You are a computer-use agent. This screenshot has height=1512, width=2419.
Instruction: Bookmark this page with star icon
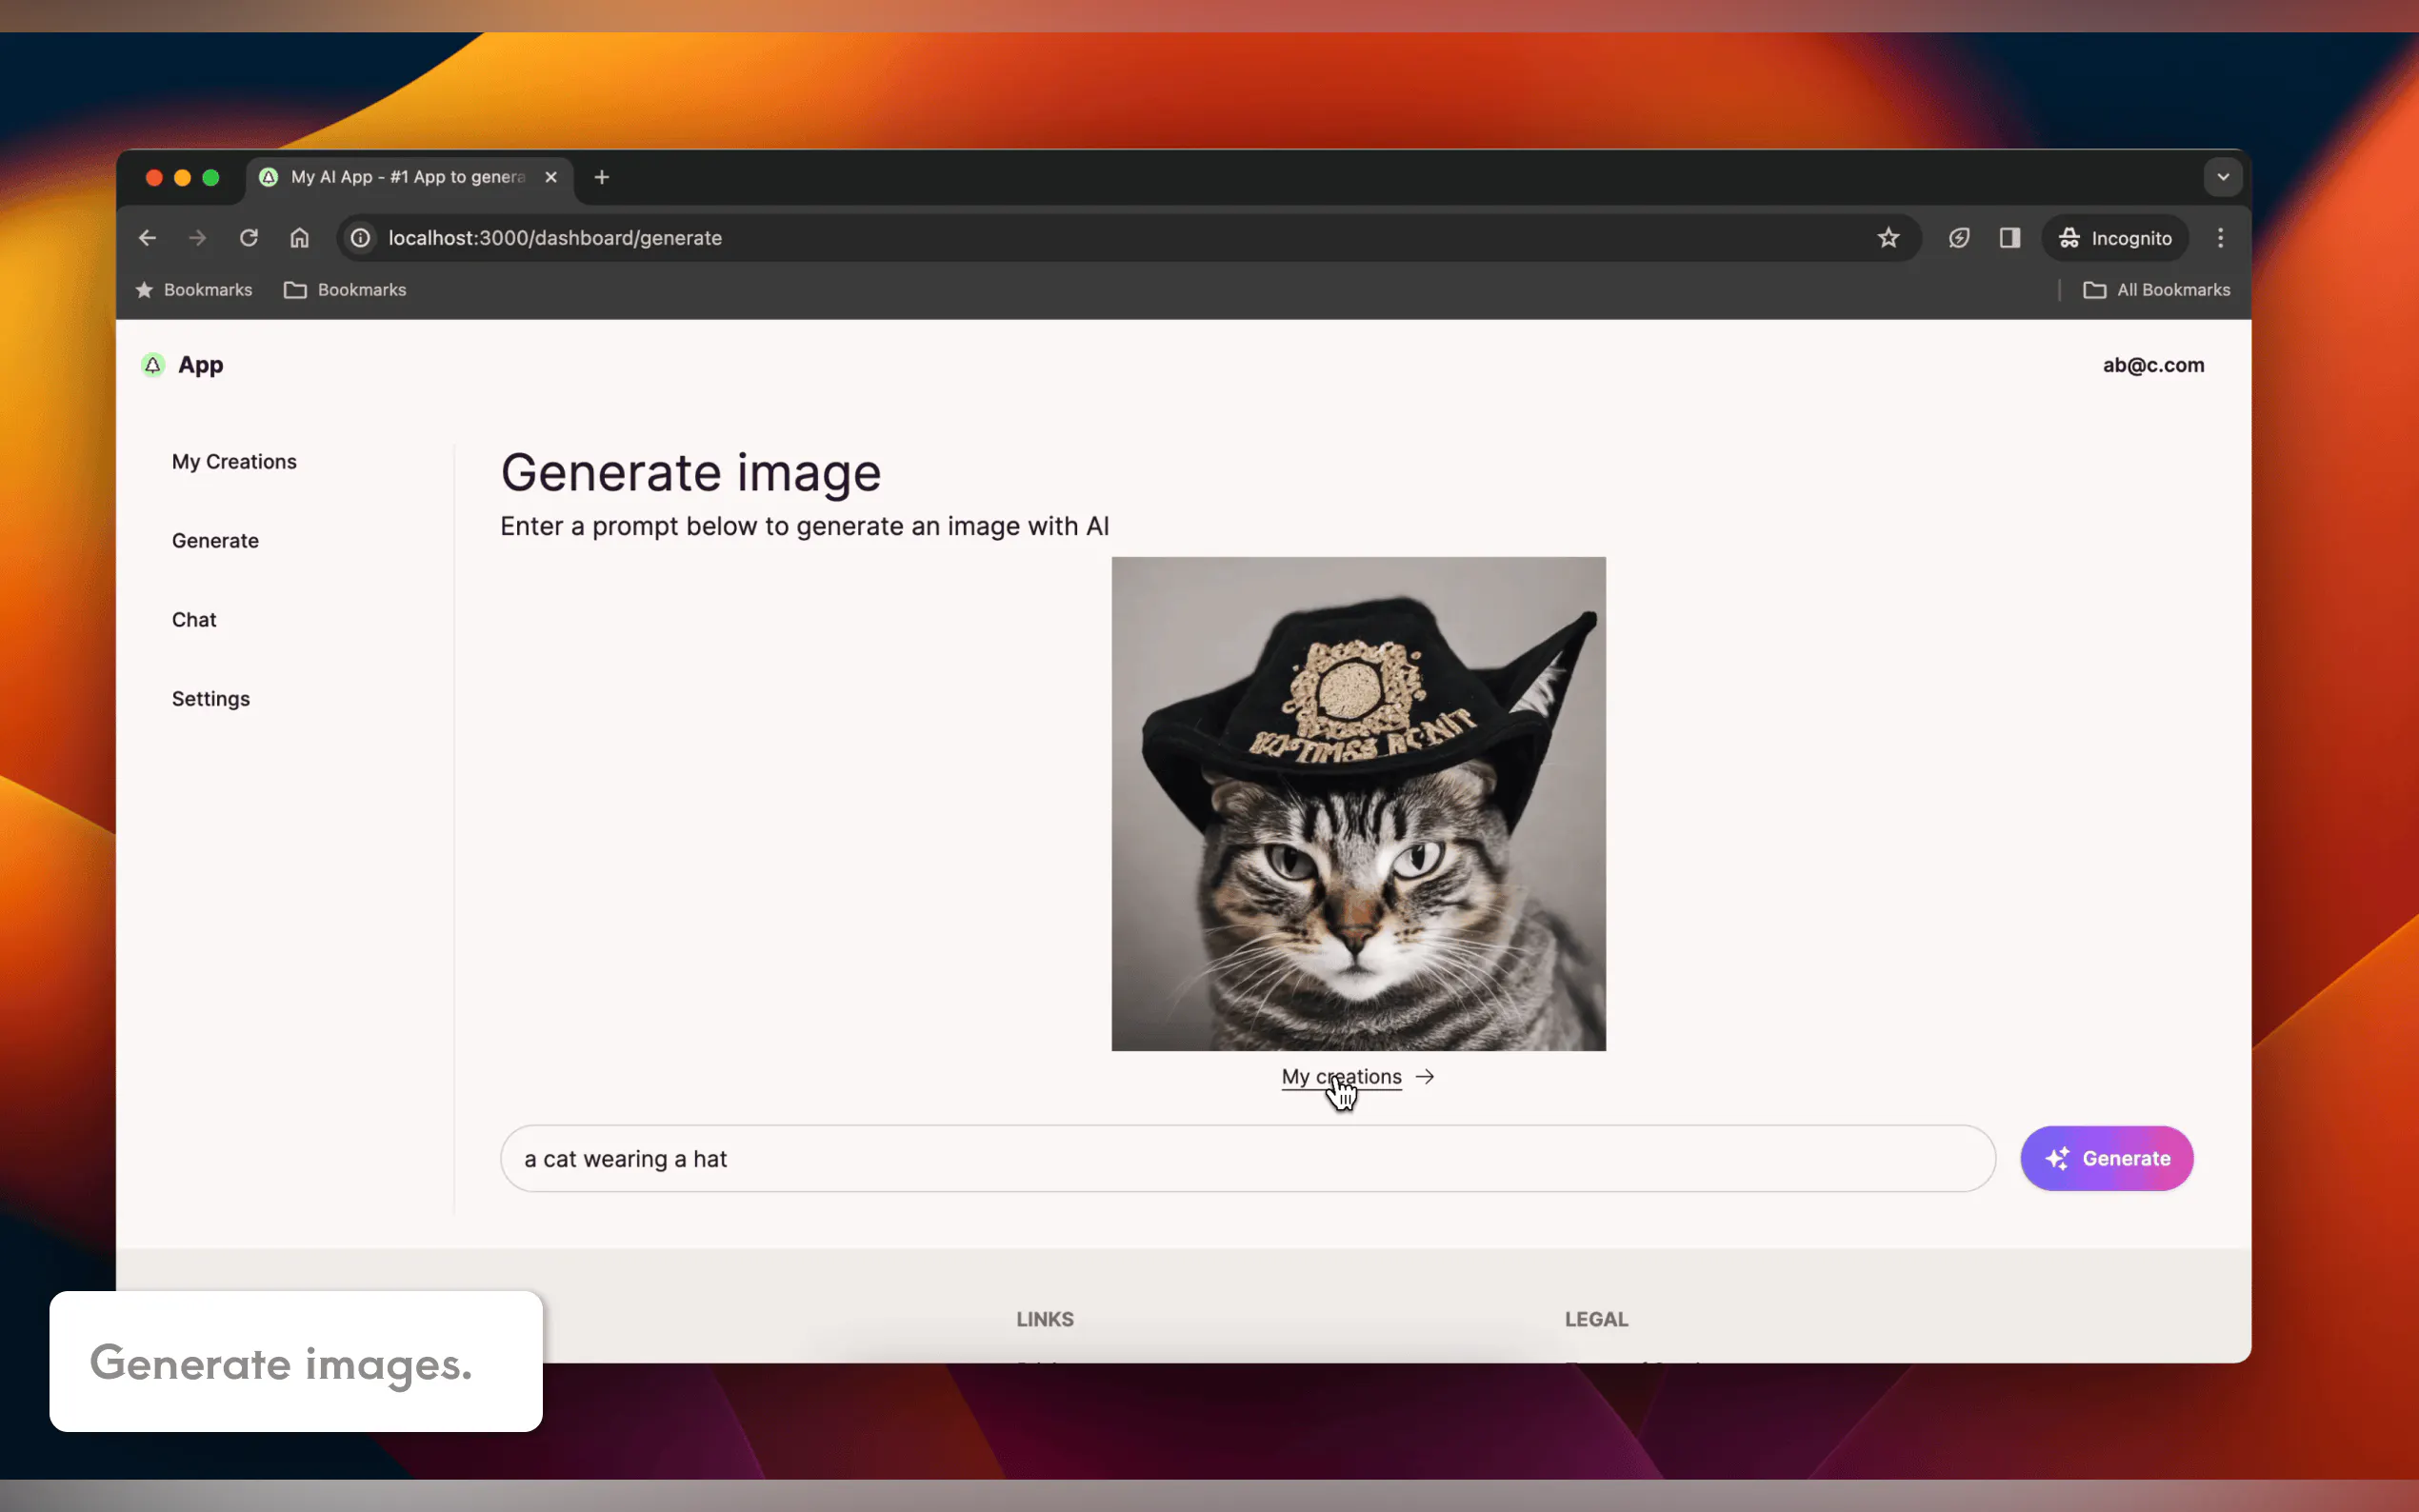pos(1887,238)
